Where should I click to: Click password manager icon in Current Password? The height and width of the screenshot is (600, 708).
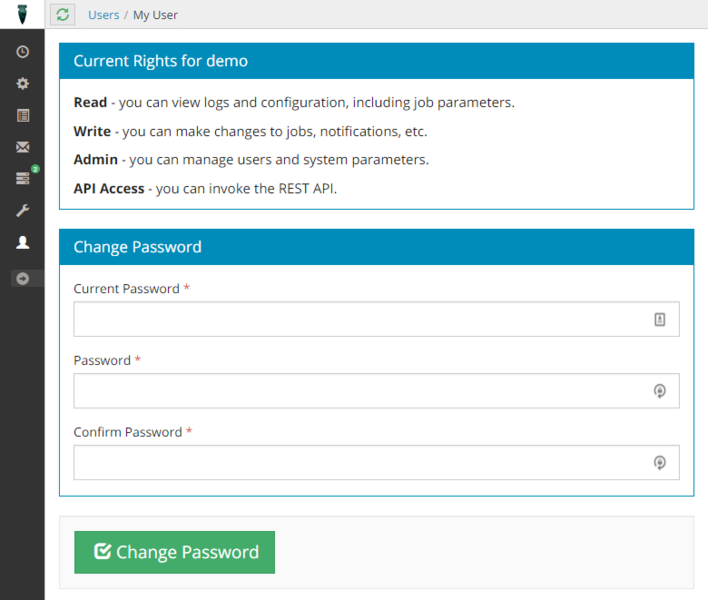coord(660,319)
